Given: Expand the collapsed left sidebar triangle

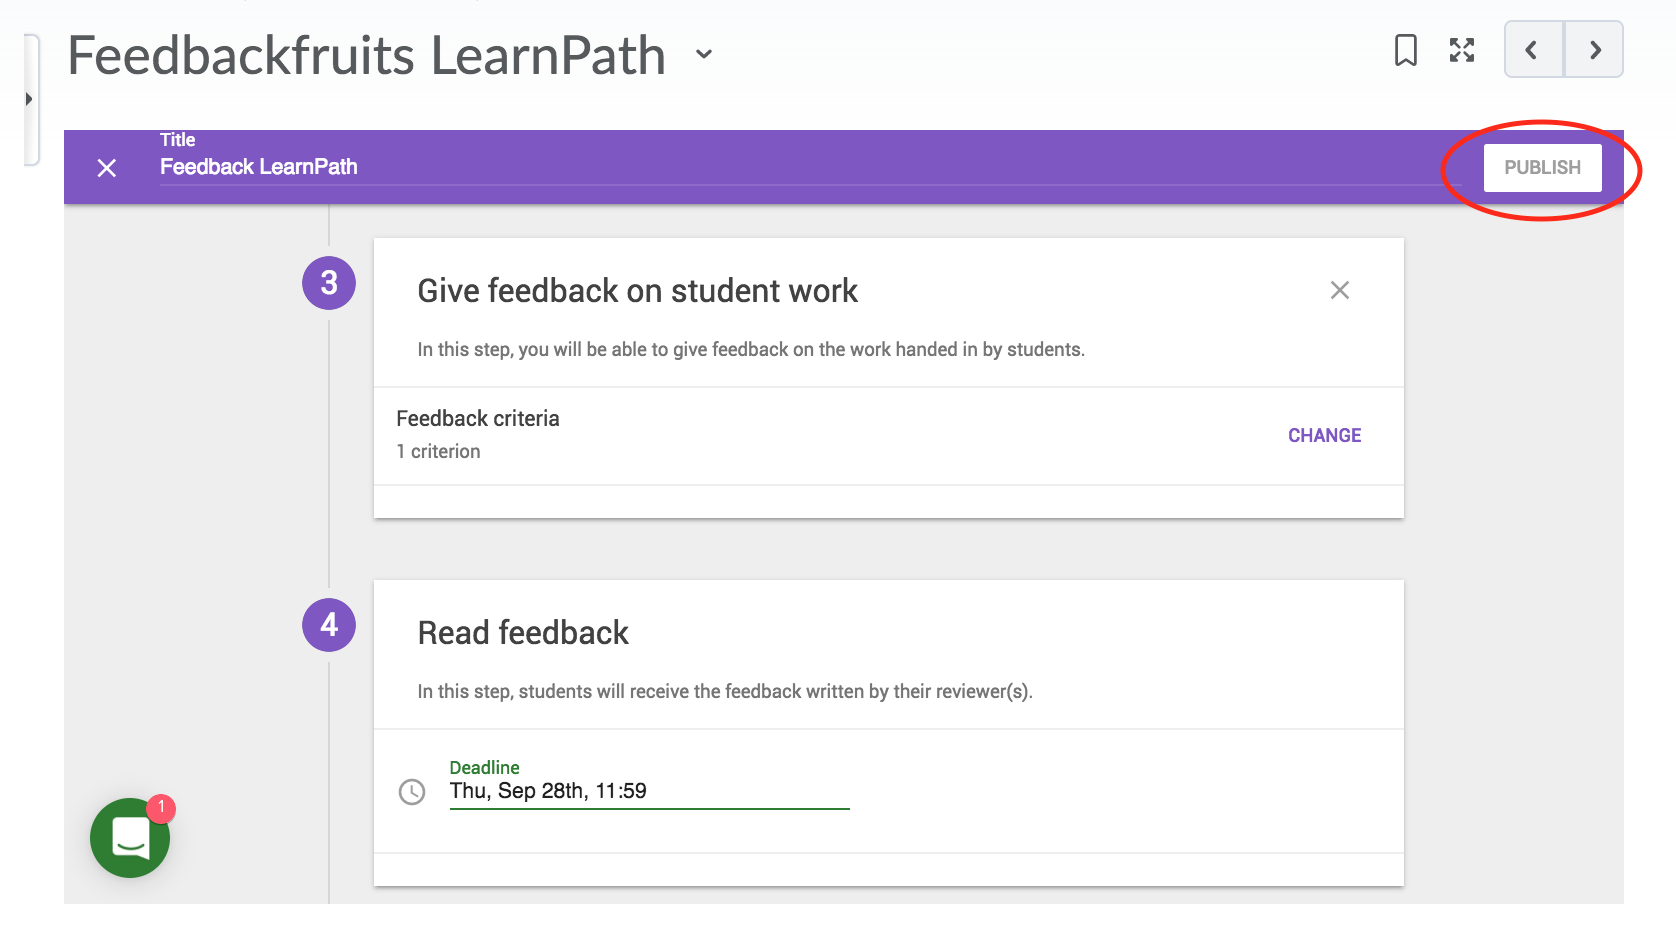Looking at the screenshot, I should click(x=29, y=99).
